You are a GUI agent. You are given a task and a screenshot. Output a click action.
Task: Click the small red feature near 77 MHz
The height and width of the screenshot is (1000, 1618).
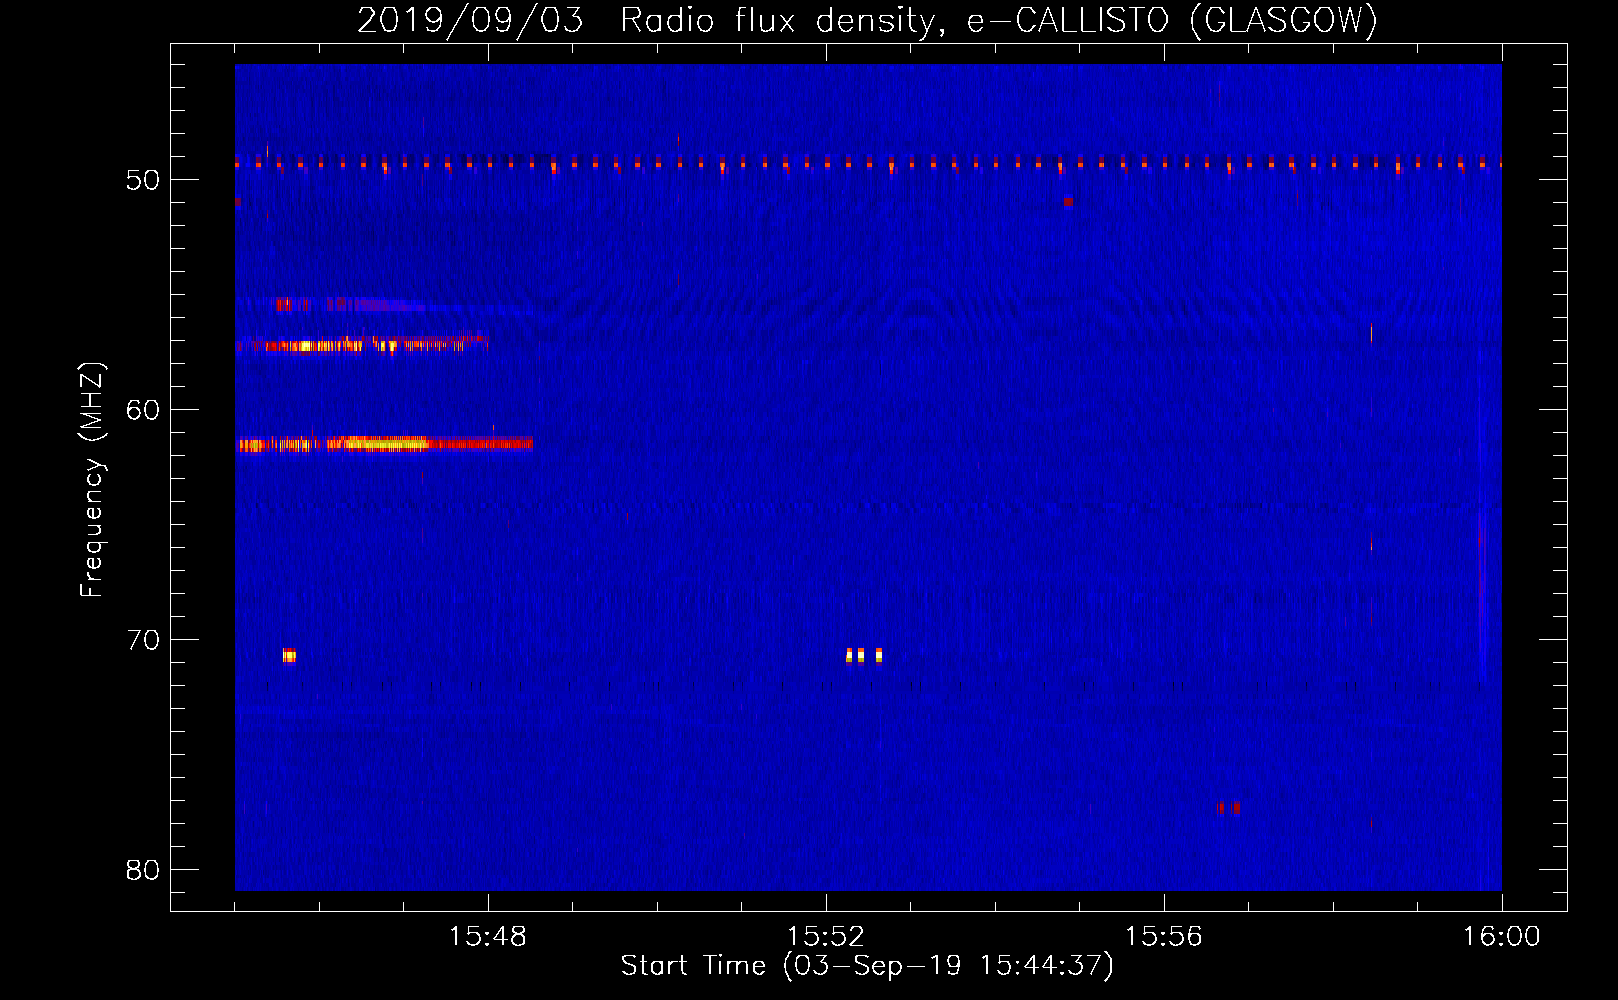(x=1229, y=807)
